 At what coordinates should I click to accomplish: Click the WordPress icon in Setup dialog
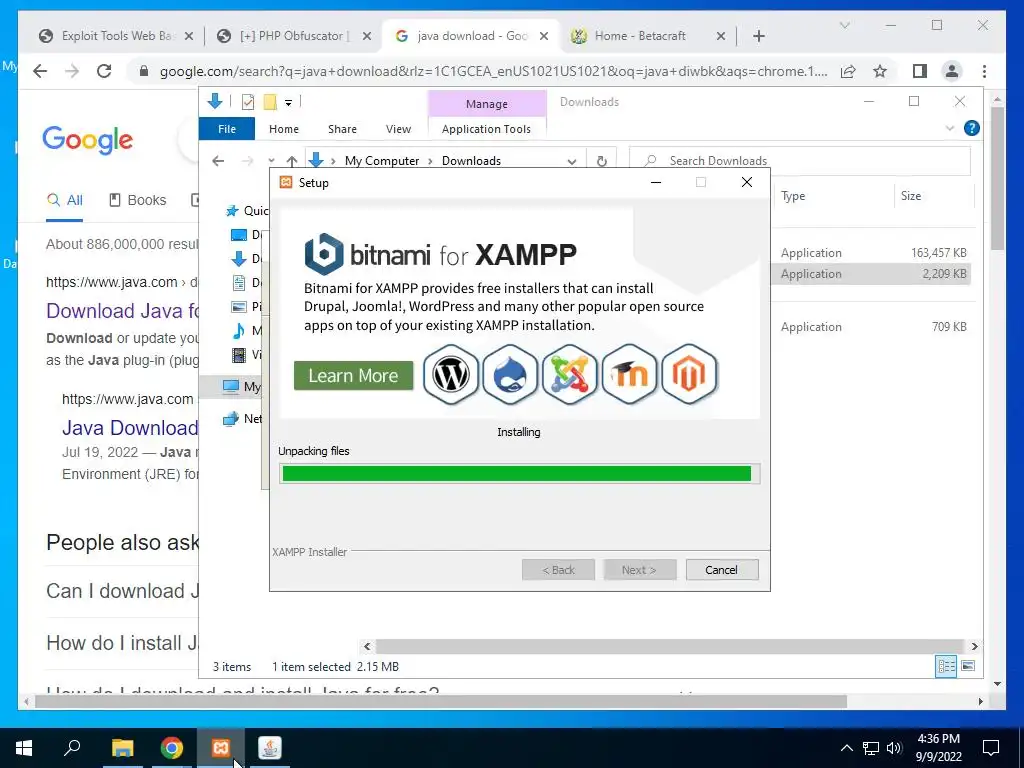[x=451, y=375]
